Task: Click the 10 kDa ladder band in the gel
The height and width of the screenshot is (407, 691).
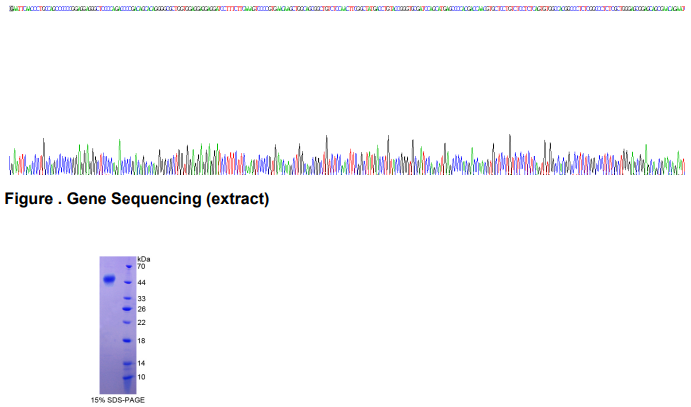Action: [127, 378]
